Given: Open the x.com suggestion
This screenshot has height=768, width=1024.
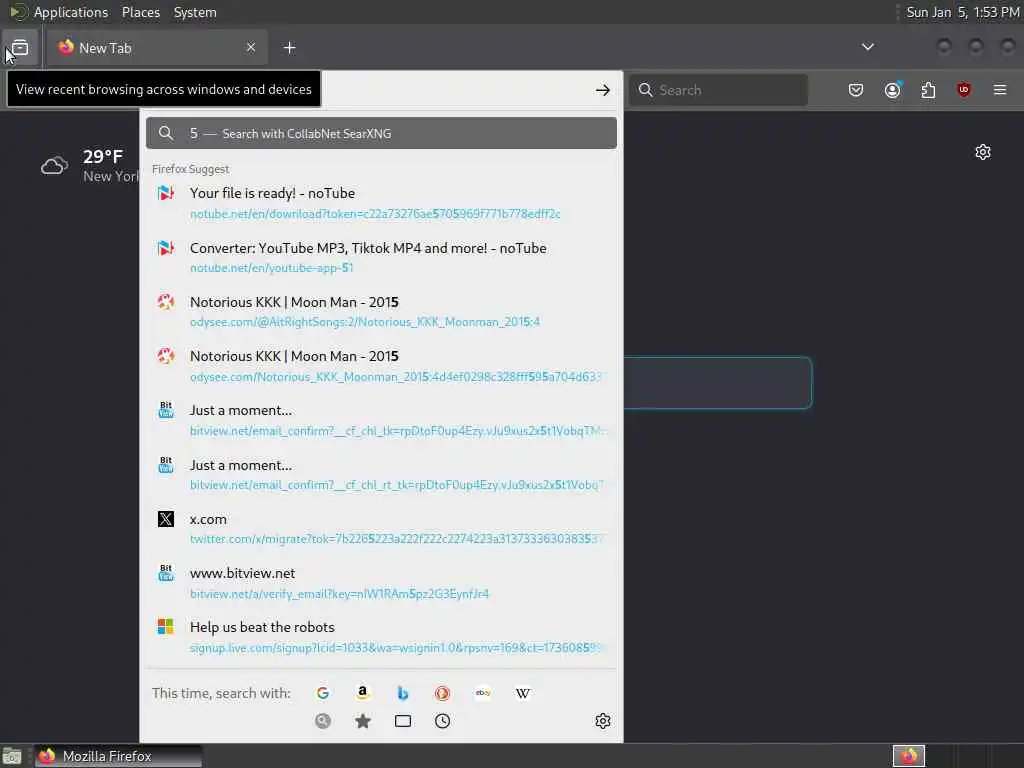Looking at the screenshot, I should click(381, 528).
